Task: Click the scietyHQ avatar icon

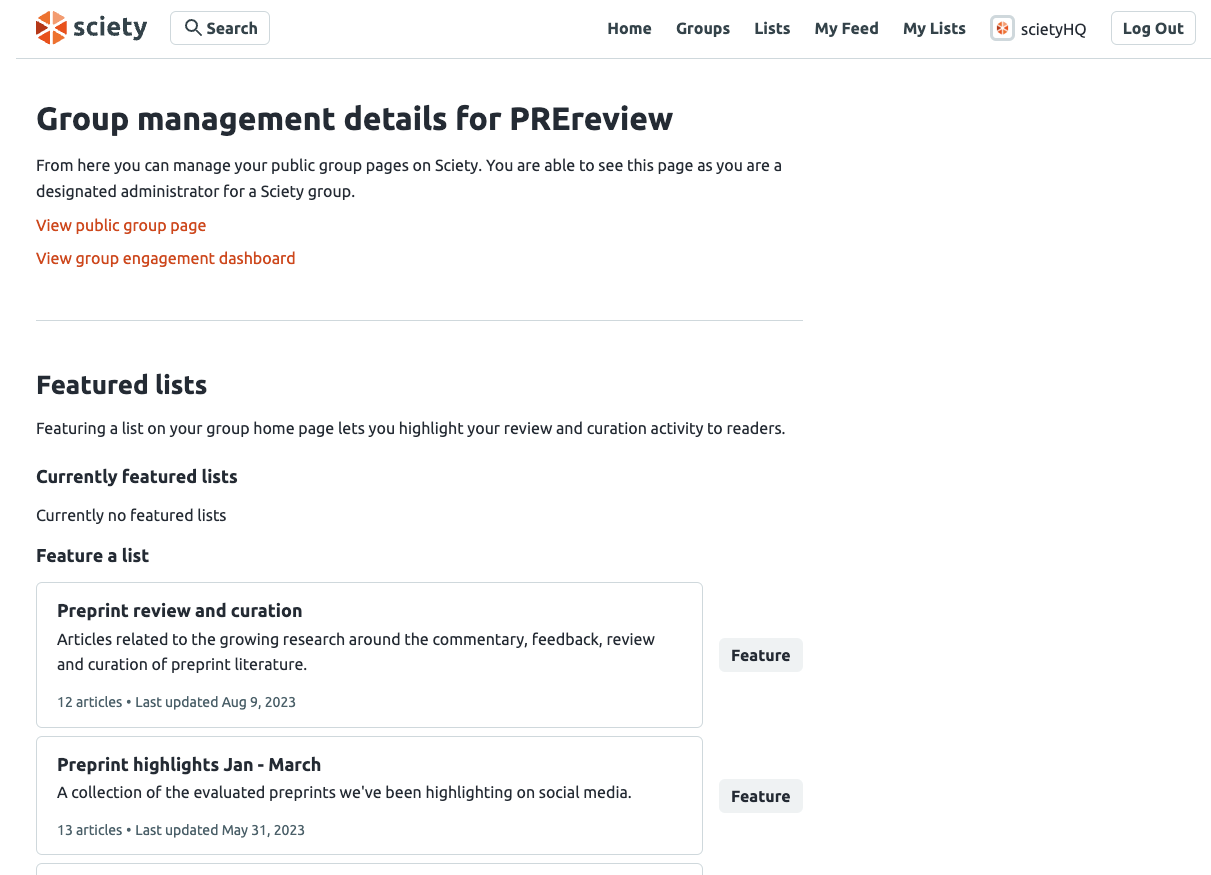Action: (x=1002, y=28)
